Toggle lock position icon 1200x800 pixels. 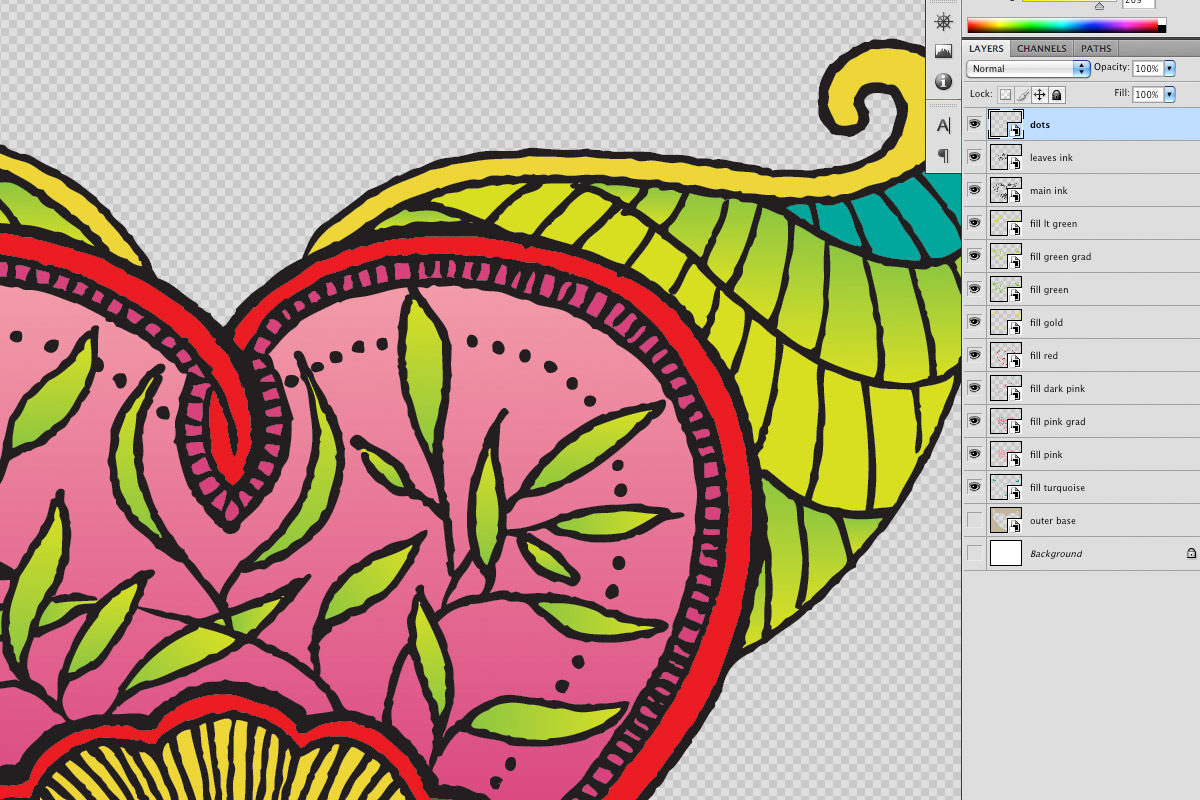pyautogui.click(x=1040, y=94)
